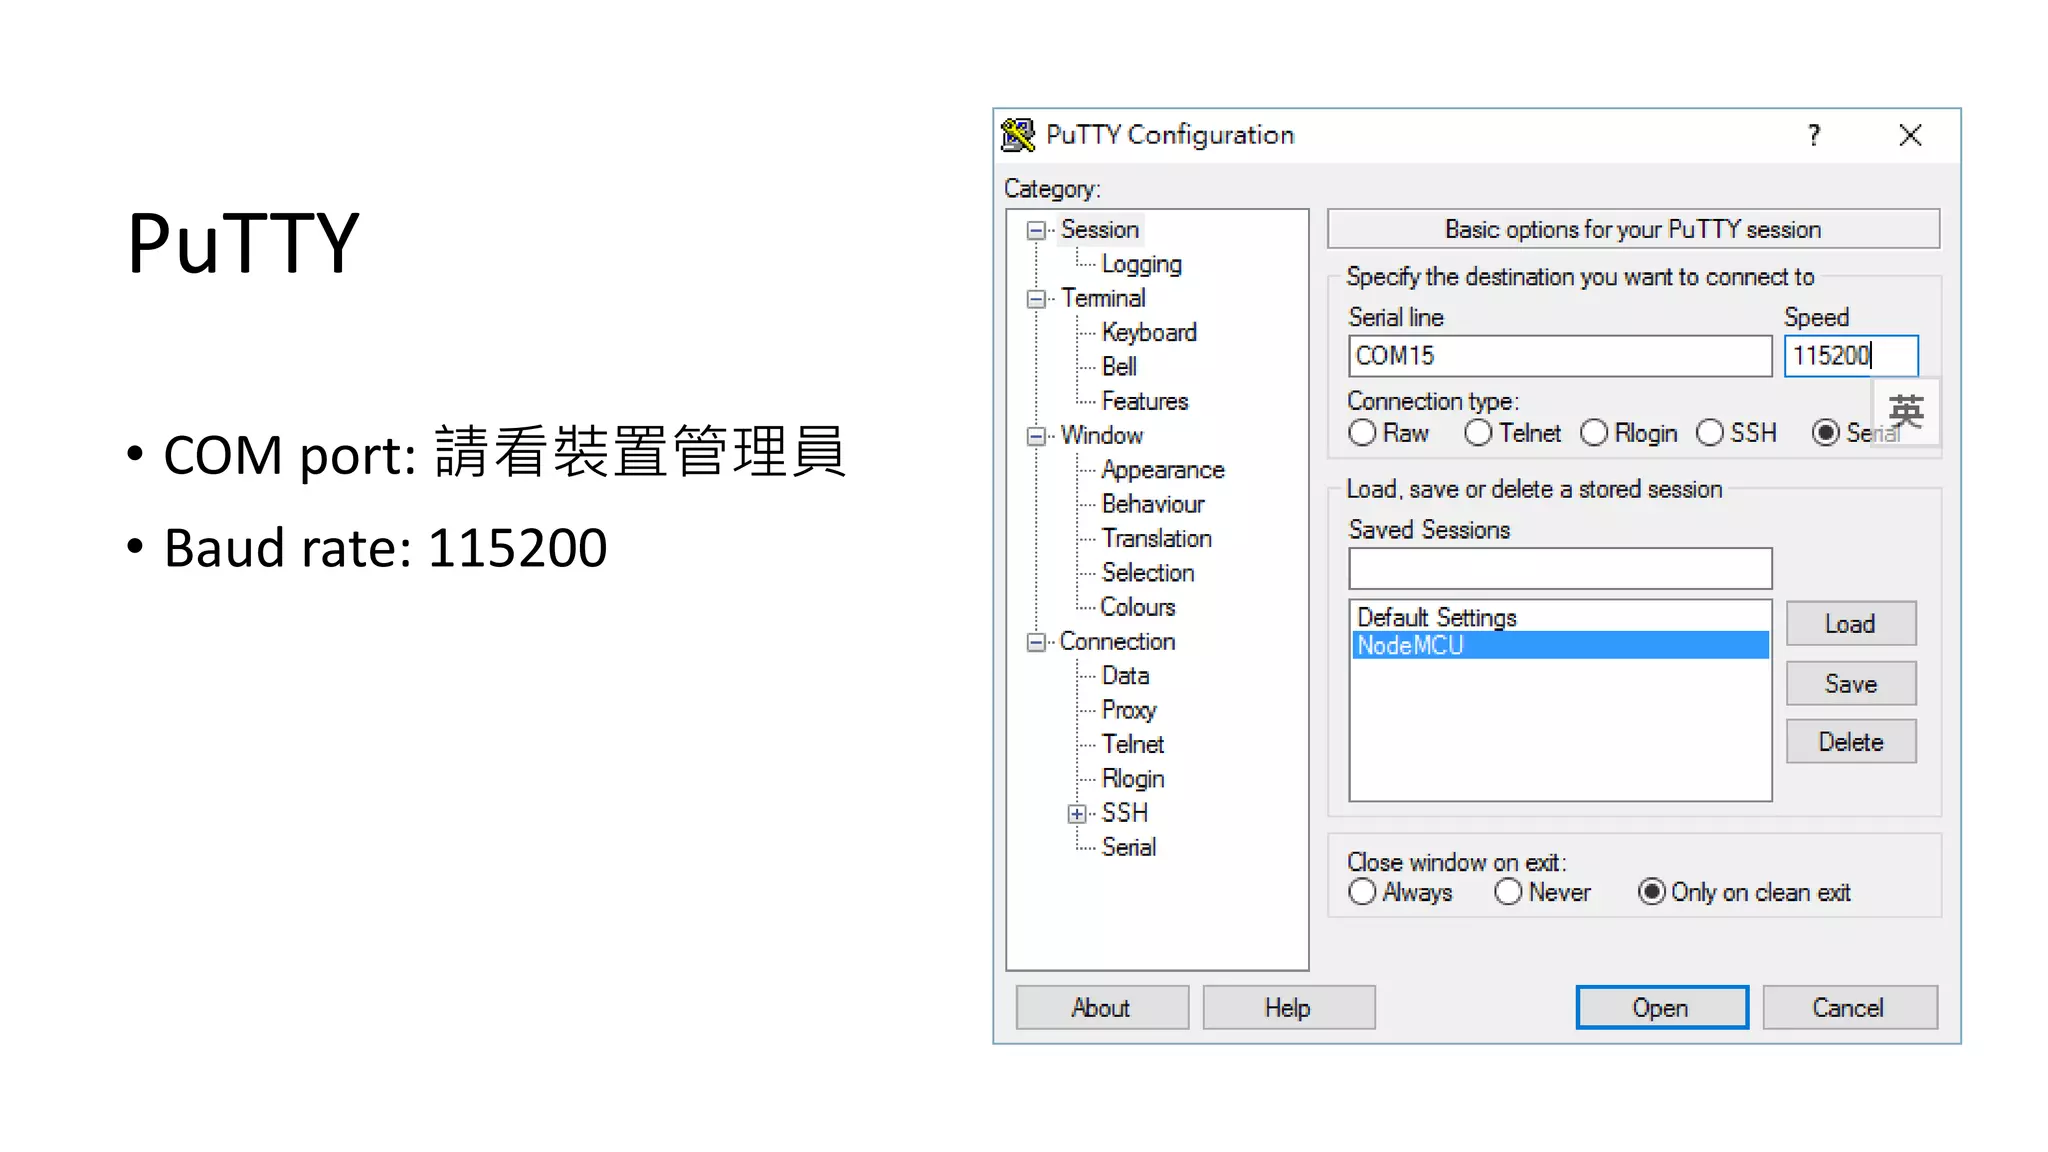Click the Help button
Image resolution: width=2048 pixels, height=1152 pixels.
click(x=1288, y=1008)
